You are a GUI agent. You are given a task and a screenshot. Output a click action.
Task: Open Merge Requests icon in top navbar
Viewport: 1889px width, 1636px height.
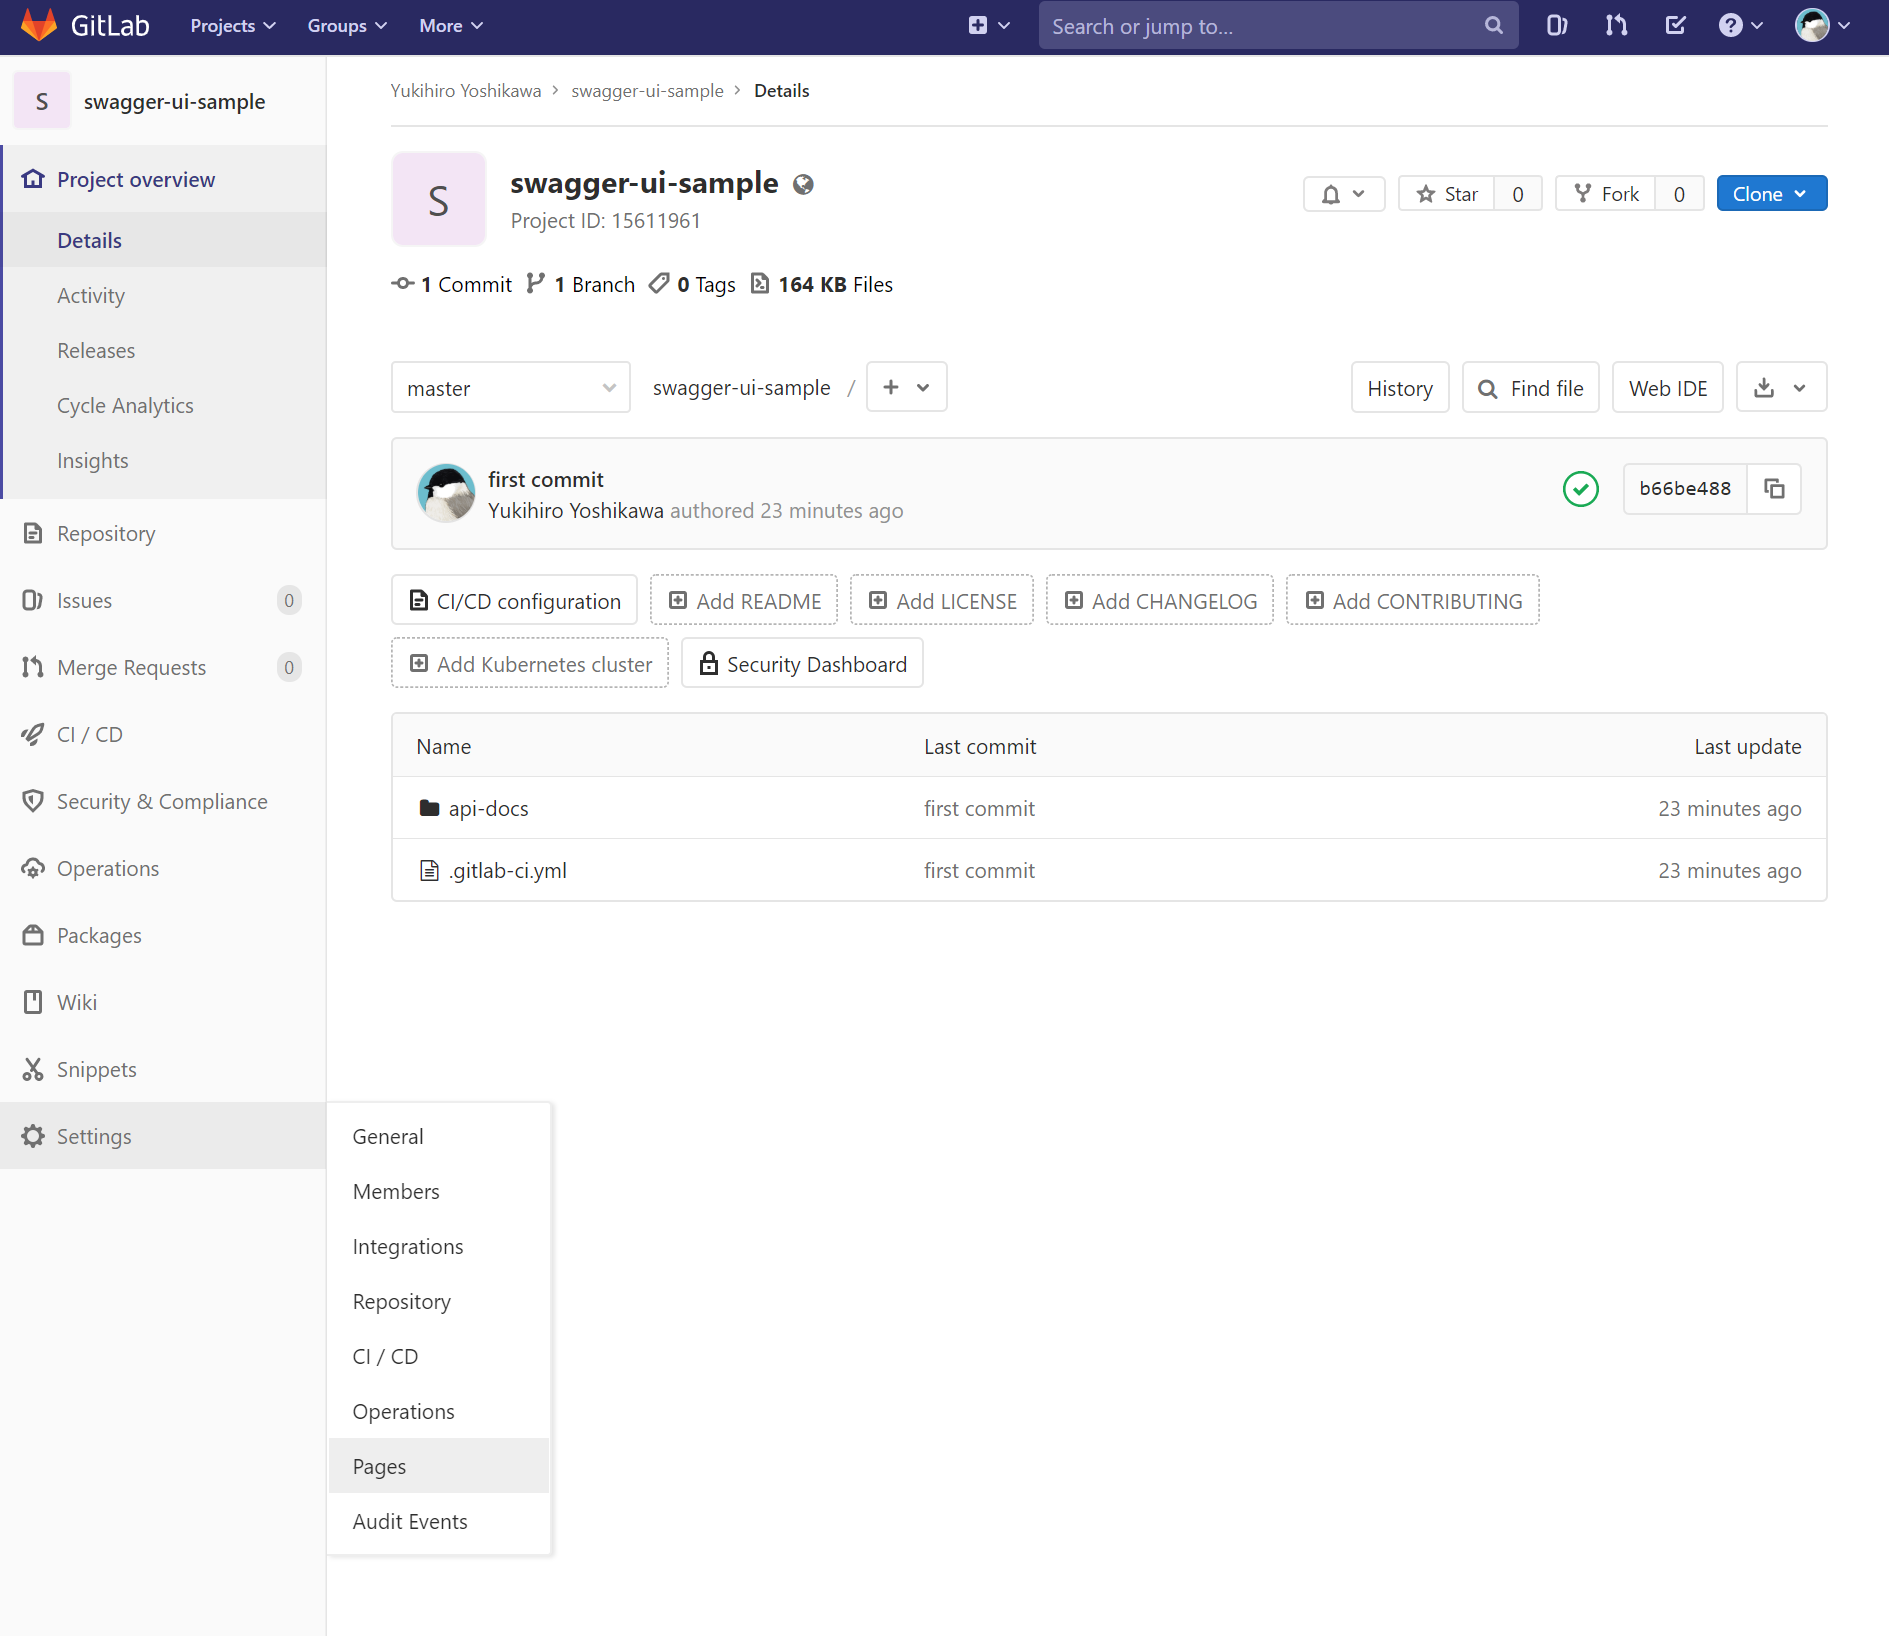click(x=1616, y=26)
